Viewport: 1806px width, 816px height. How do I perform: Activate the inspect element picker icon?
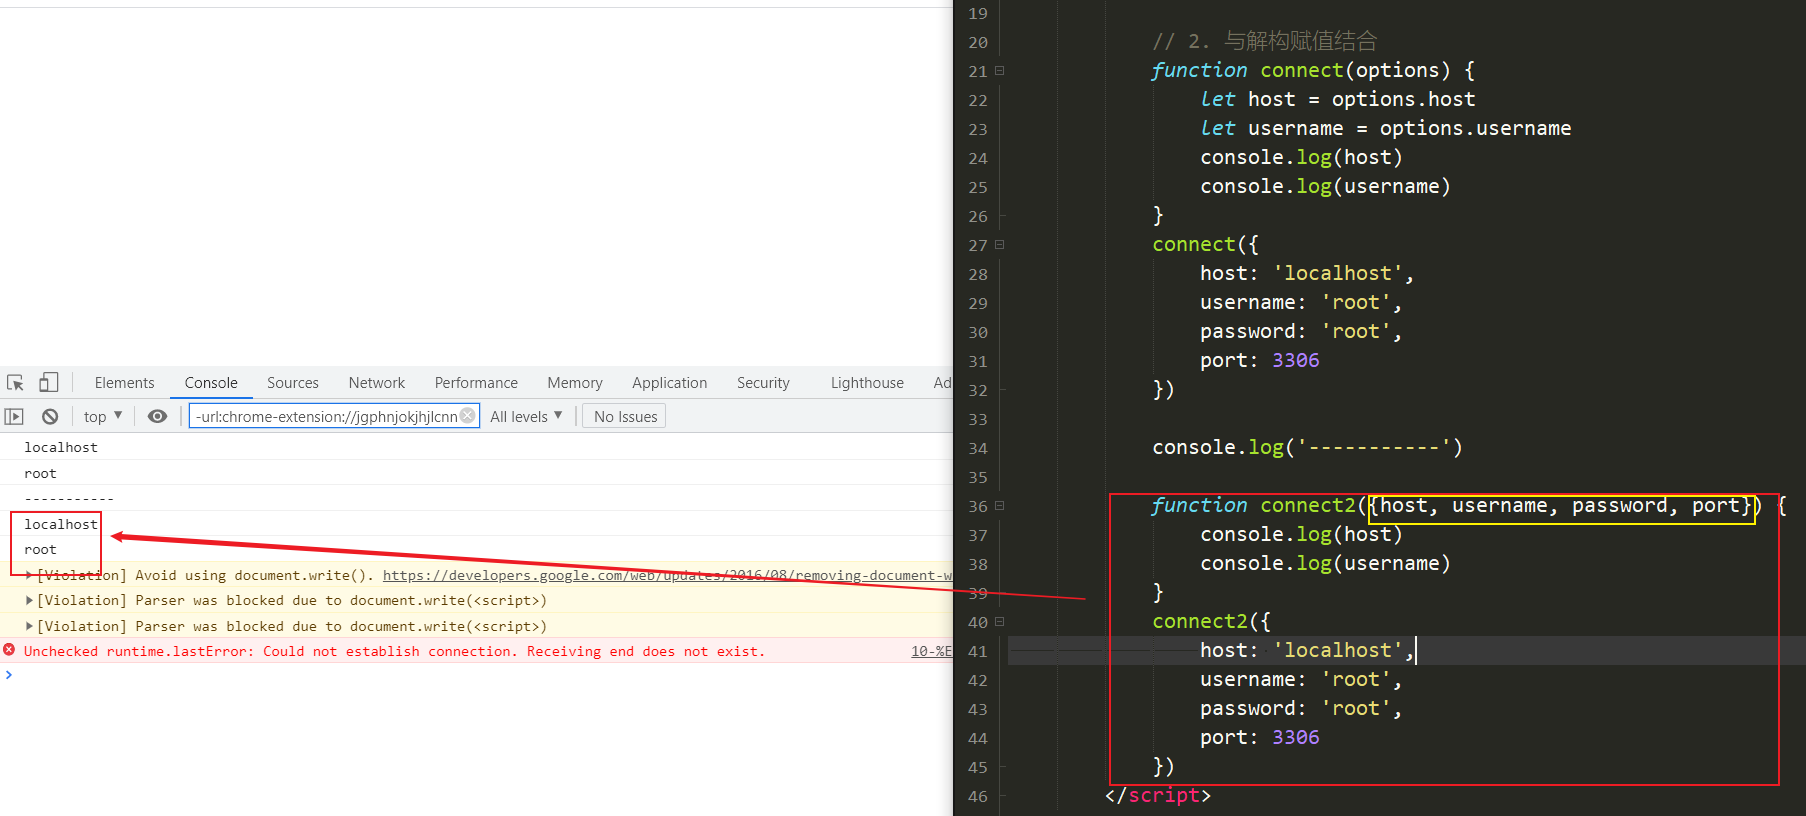tap(15, 383)
